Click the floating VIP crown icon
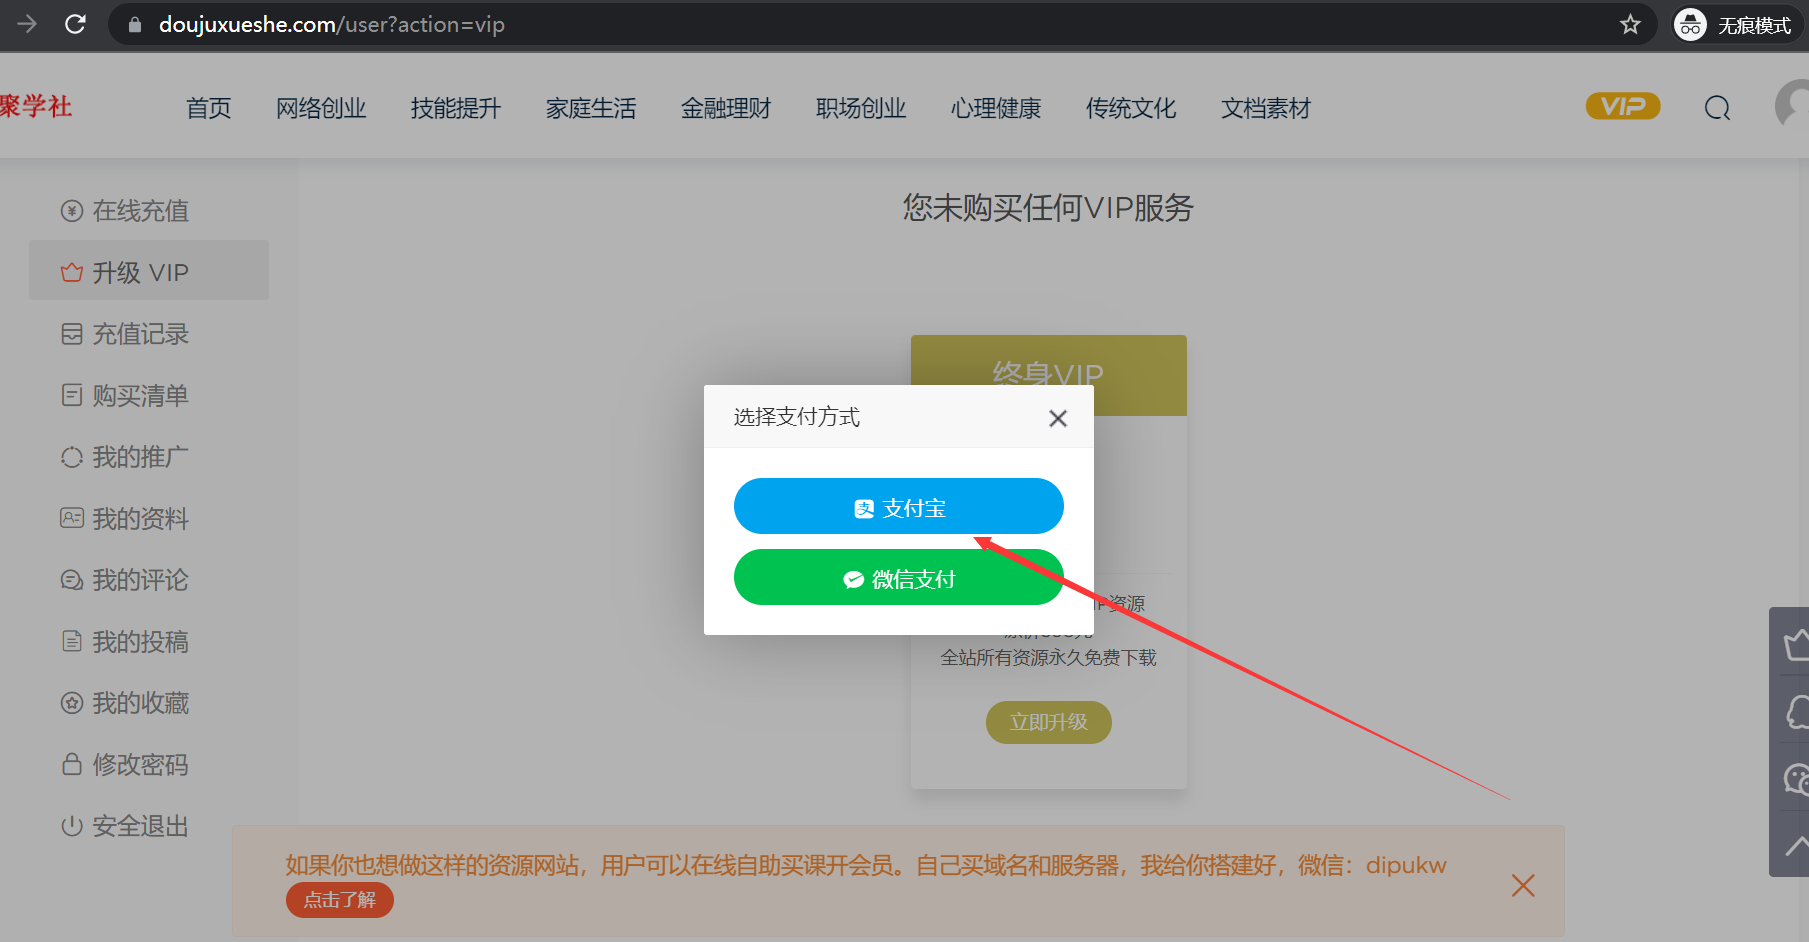Screen dimensions: 1809x942 (x=1796, y=645)
